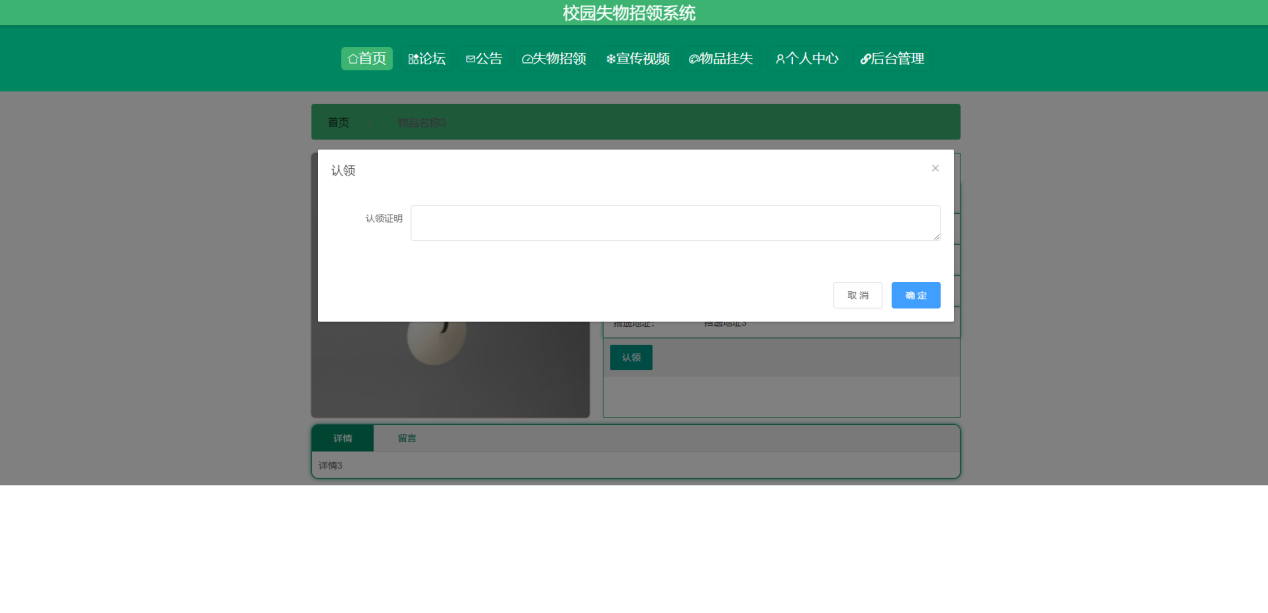Screen dimensions: 1268x613
Task: Open 物品挂失 using its icon
Action: pyautogui.click(x=693, y=59)
